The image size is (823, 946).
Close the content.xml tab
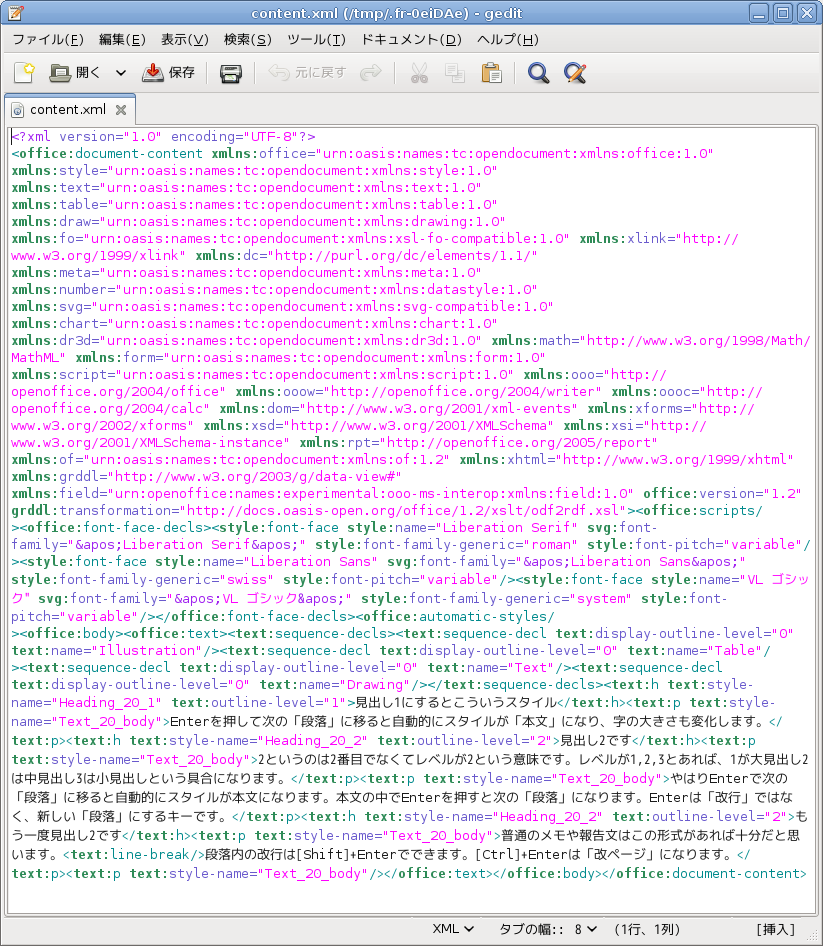(121, 110)
